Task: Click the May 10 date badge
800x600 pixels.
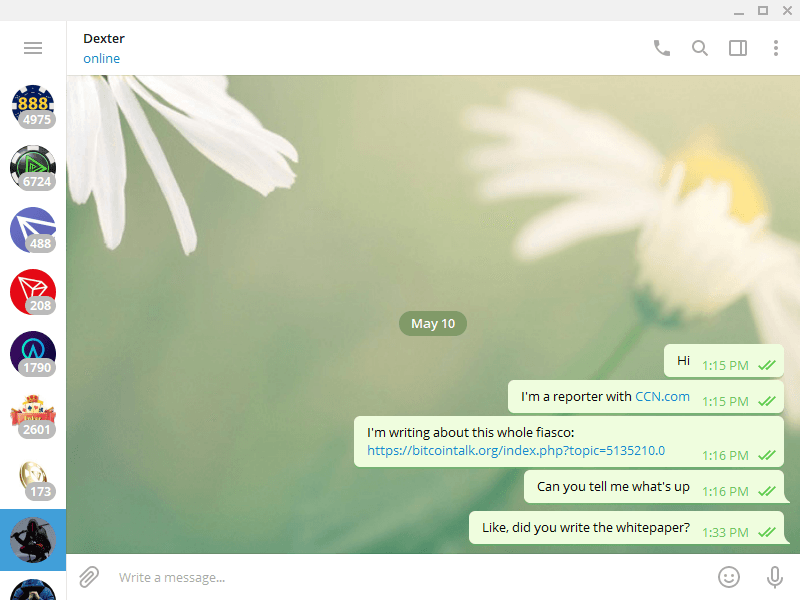Action: pos(433,323)
